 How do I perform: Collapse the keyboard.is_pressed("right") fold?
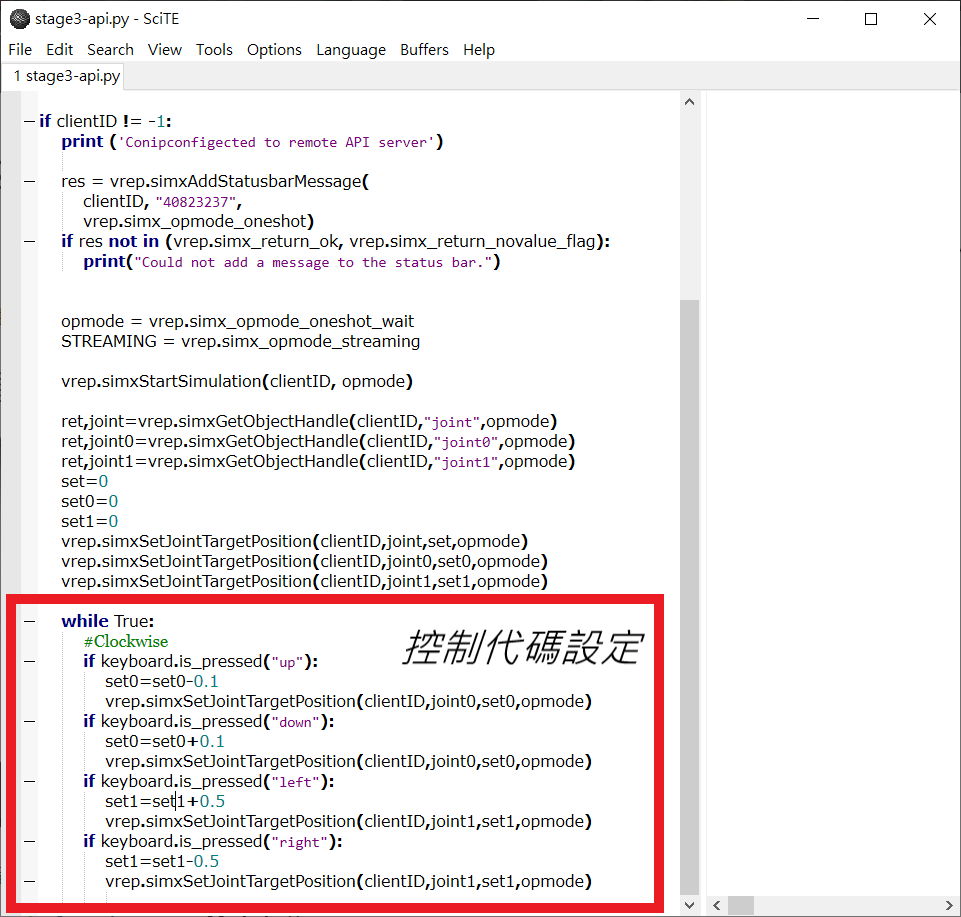click(29, 842)
